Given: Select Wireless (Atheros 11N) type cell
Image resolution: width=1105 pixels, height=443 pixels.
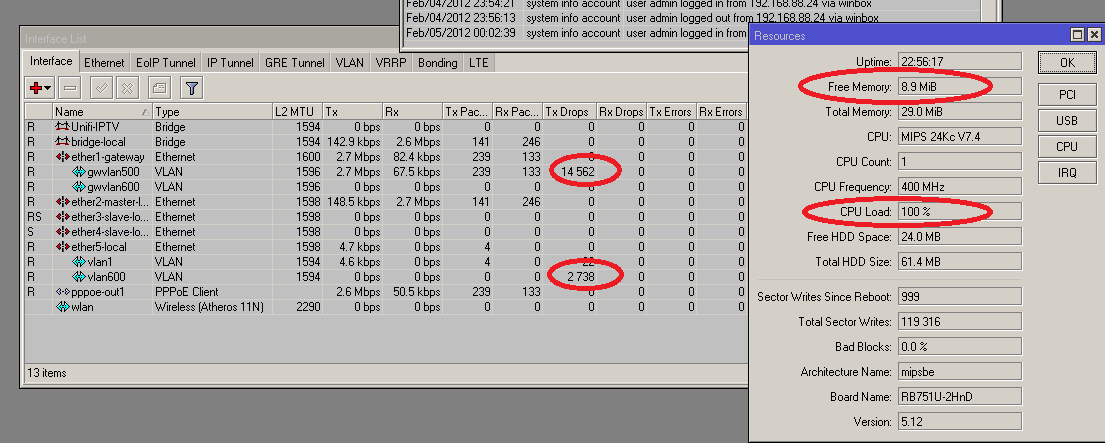Looking at the screenshot, I should point(212,307).
